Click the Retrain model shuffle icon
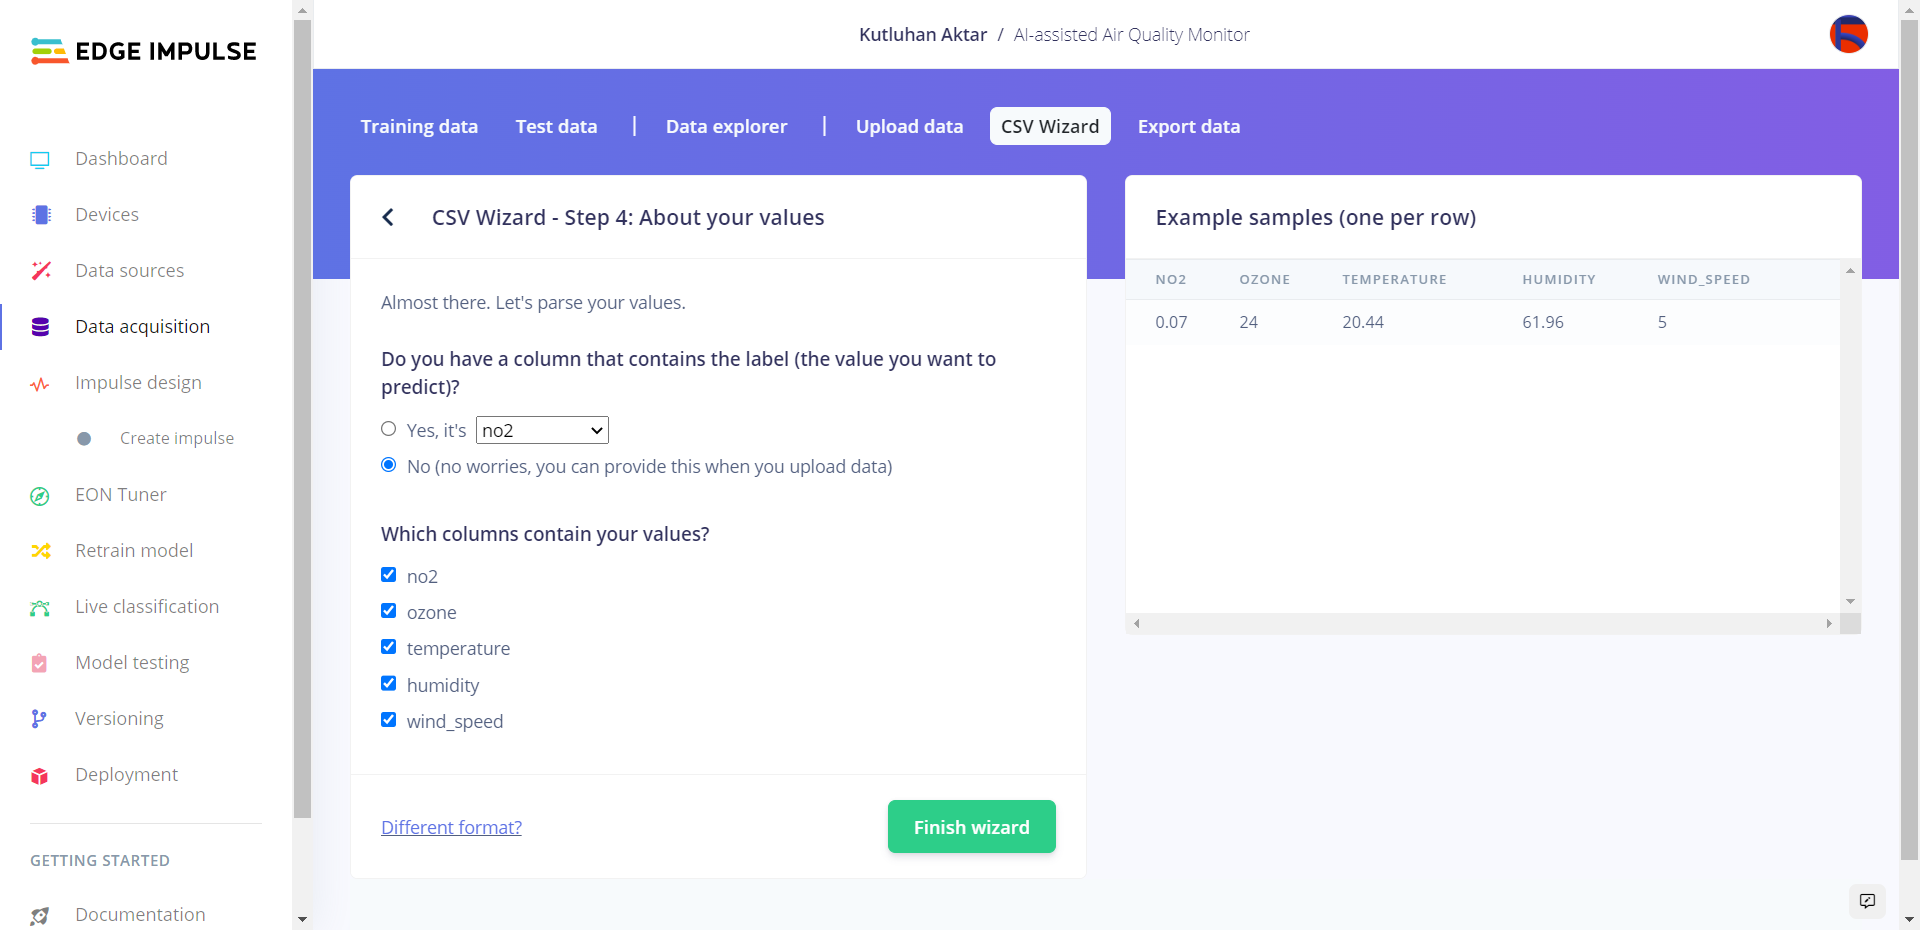Screen dimensions: 1920x930 tap(41, 551)
